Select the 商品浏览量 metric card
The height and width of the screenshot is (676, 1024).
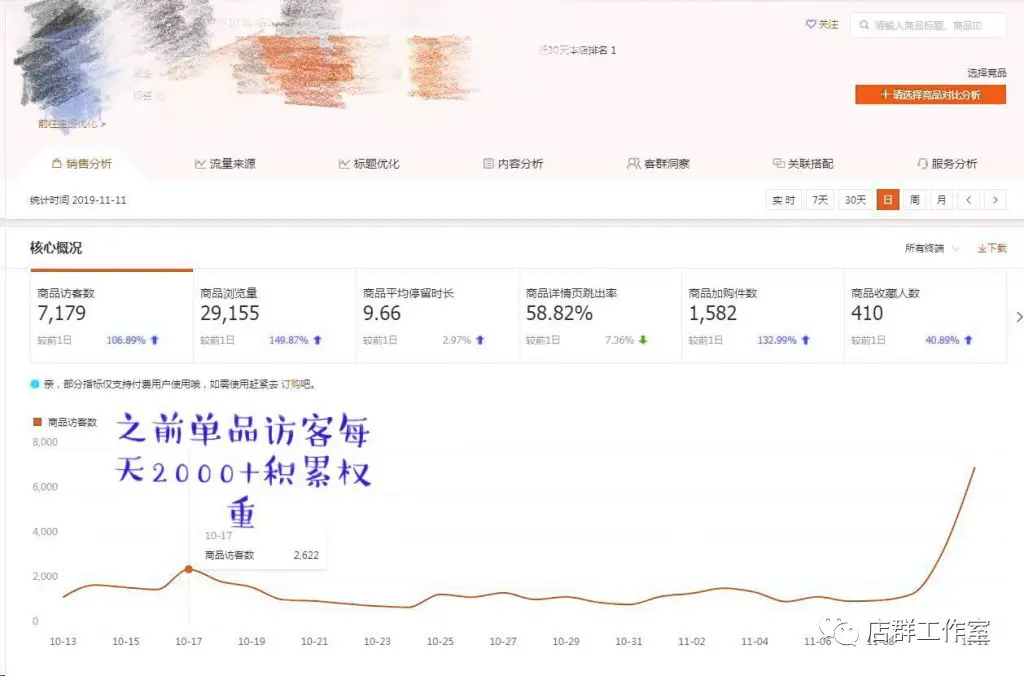click(x=274, y=315)
